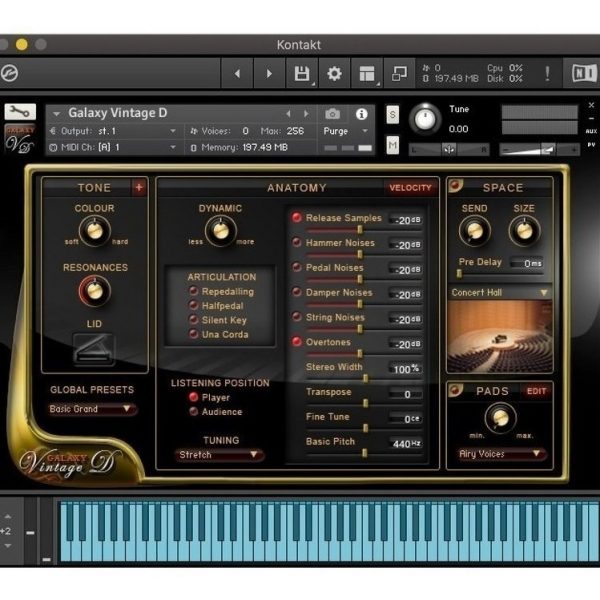Click the SIZE reverb knob
This screenshot has width=600, height=600.
click(524, 231)
